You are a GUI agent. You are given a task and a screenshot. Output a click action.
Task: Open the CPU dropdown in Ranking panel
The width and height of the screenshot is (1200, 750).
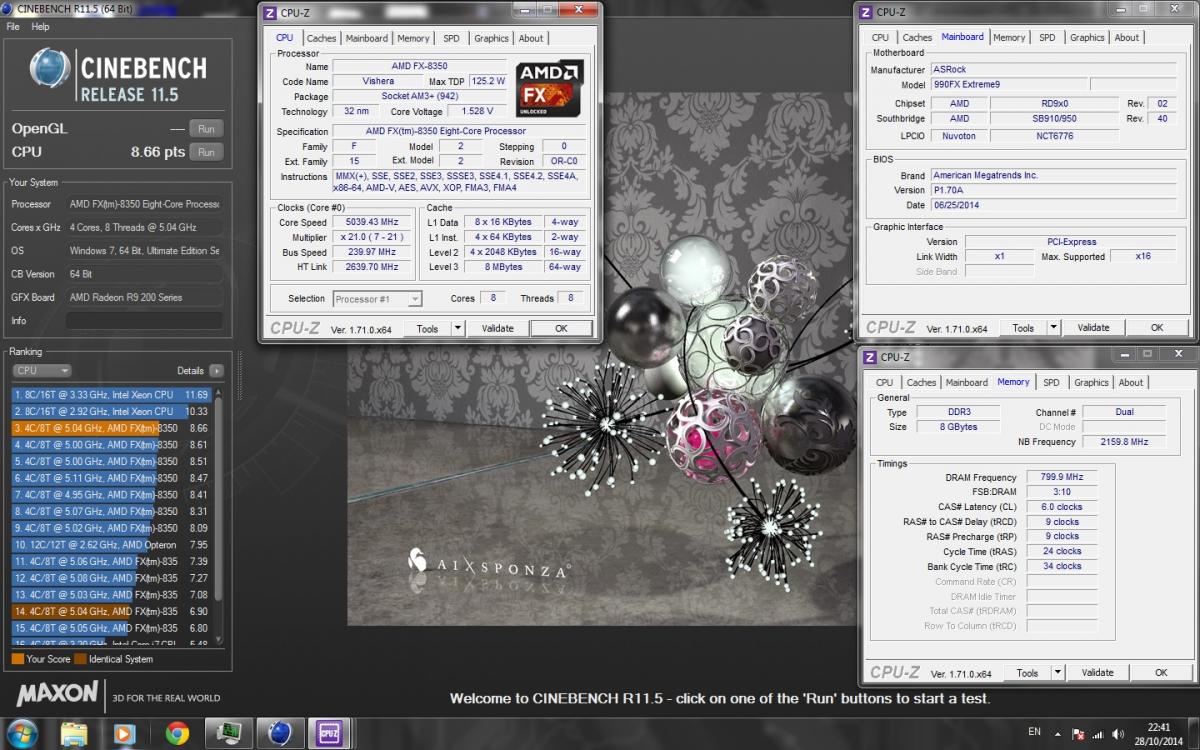click(41, 370)
